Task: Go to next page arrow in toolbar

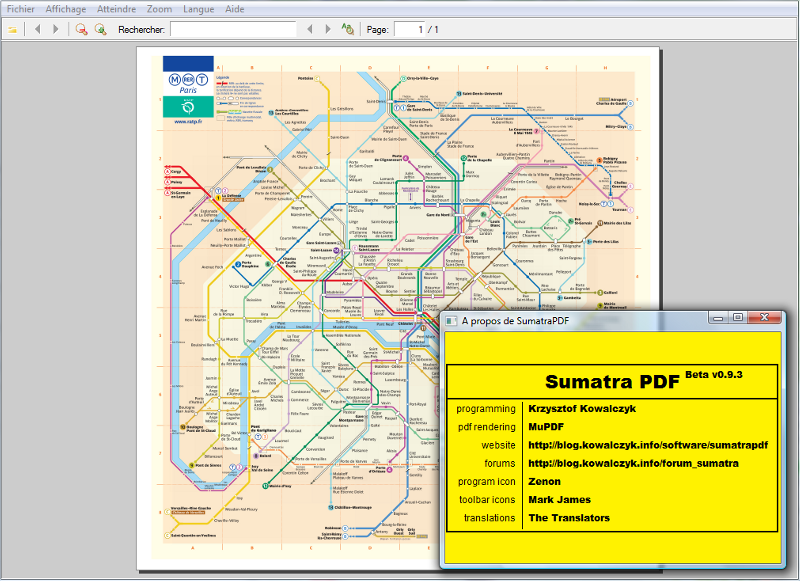Action: pyautogui.click(x=56, y=29)
